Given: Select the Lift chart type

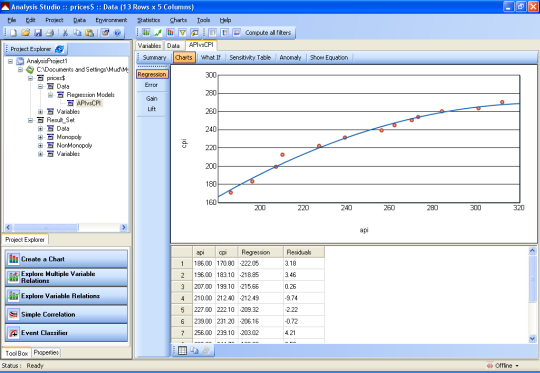Looking at the screenshot, I should (151, 109).
